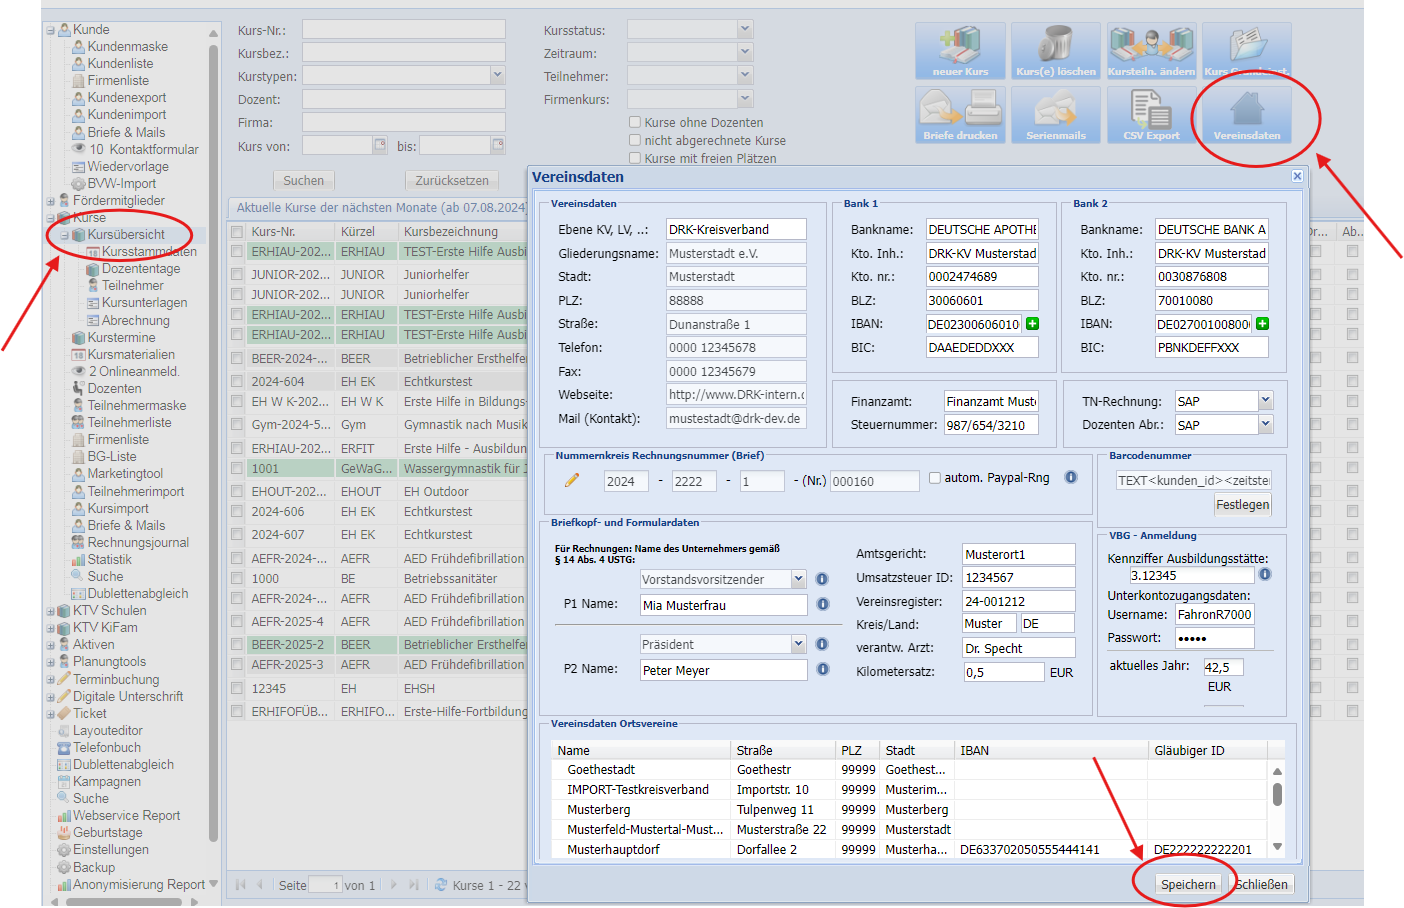Viewport: 1404px width, 908px height.
Task: Click green plus icon beside Bank 1 IBAN
Action: [1032, 324]
